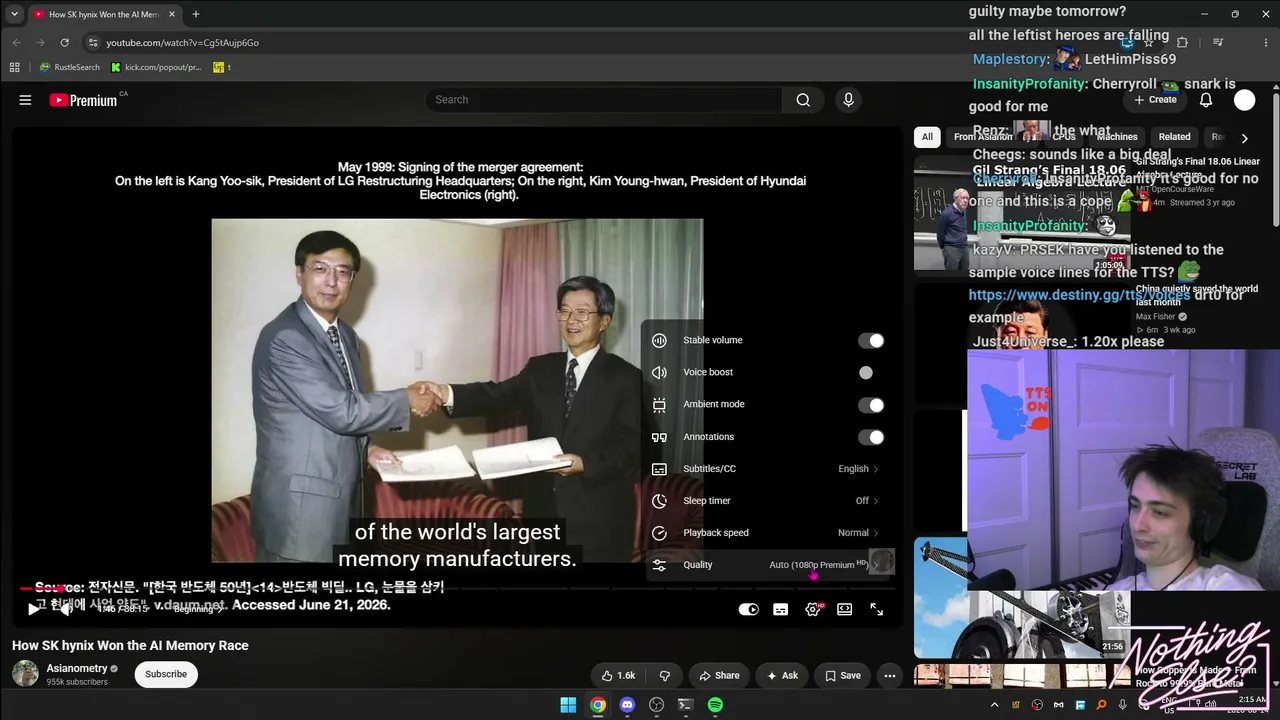
Task: Open OBS Studio from the taskbar
Action: pyautogui.click(x=656, y=705)
